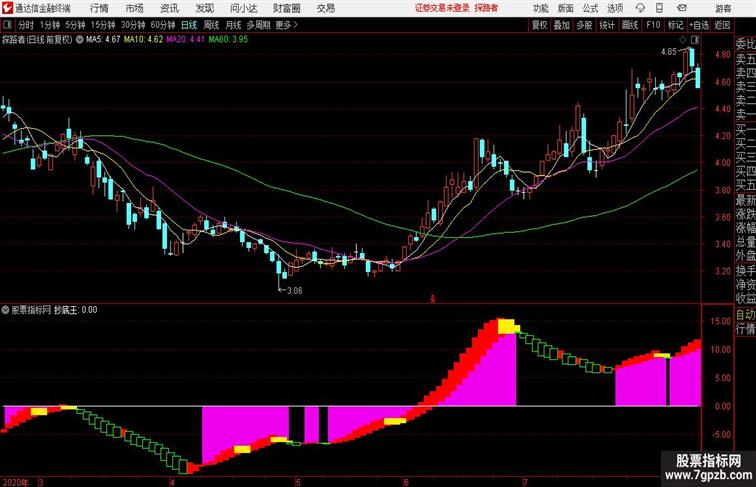756x487 pixels.
Task: Click the +自选 add favorite button
Action: (x=699, y=25)
